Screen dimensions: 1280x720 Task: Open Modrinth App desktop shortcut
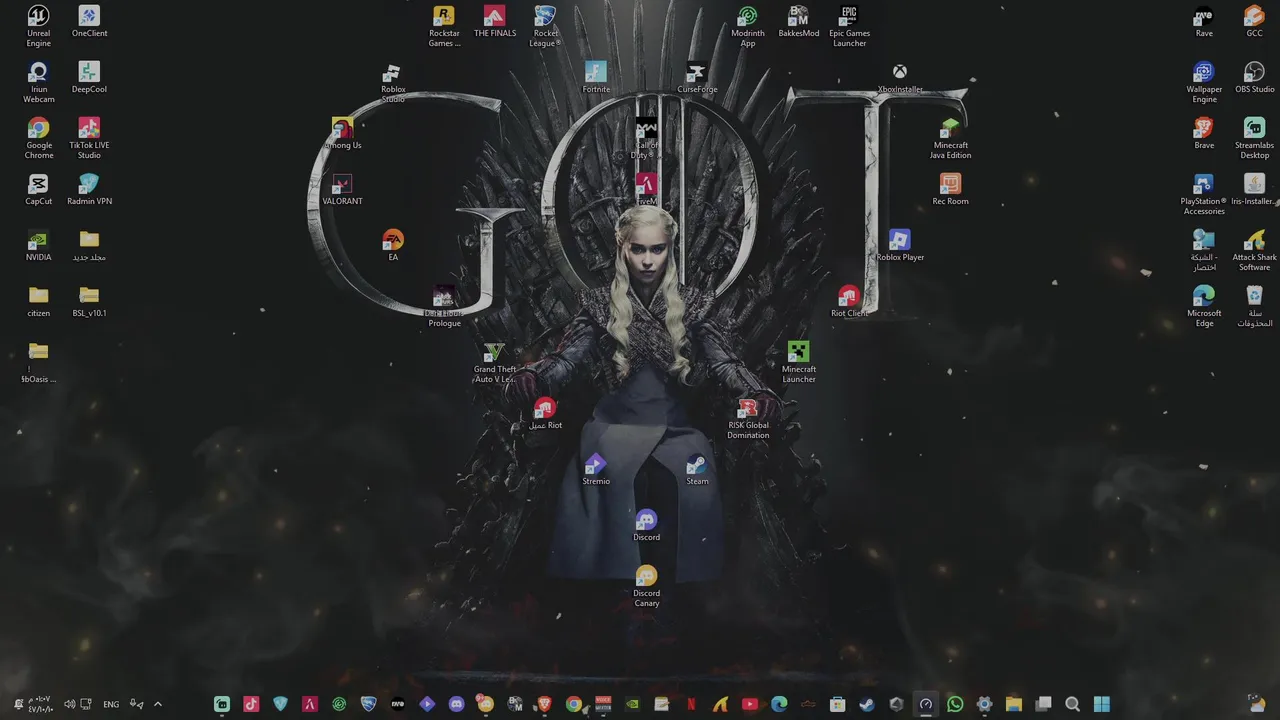tap(747, 26)
